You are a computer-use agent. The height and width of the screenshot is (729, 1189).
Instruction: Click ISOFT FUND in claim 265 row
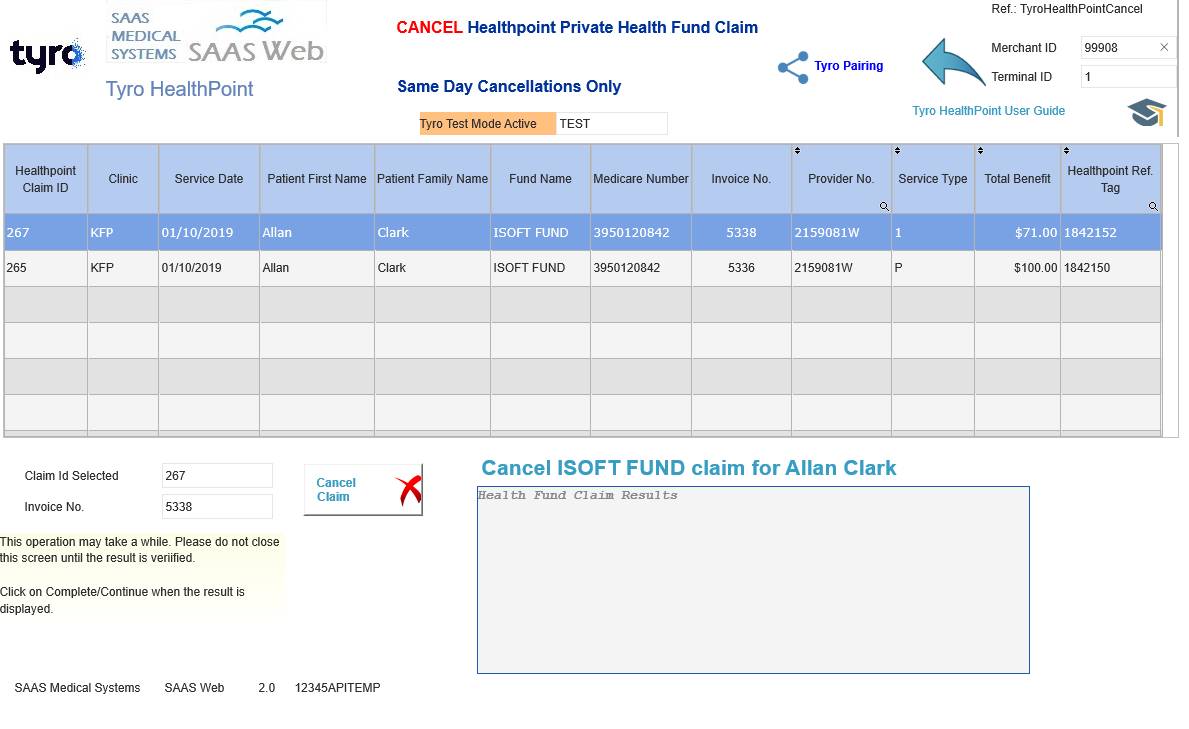(540, 268)
